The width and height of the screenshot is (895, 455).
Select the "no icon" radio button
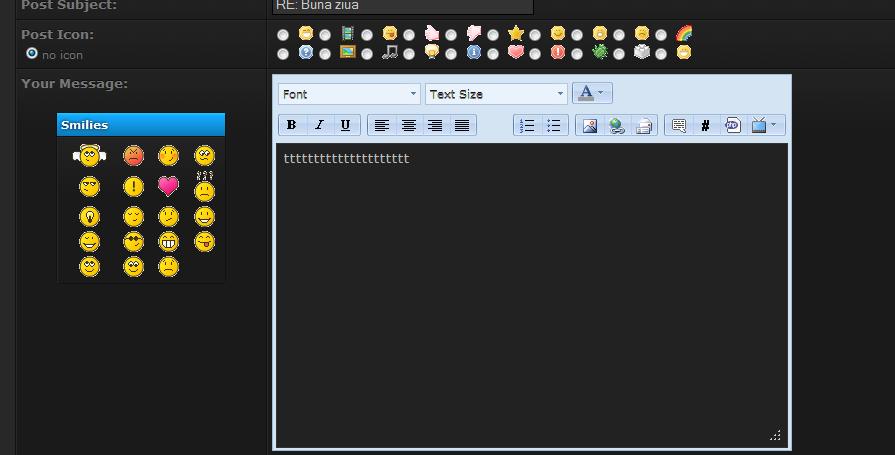click(x=32, y=53)
